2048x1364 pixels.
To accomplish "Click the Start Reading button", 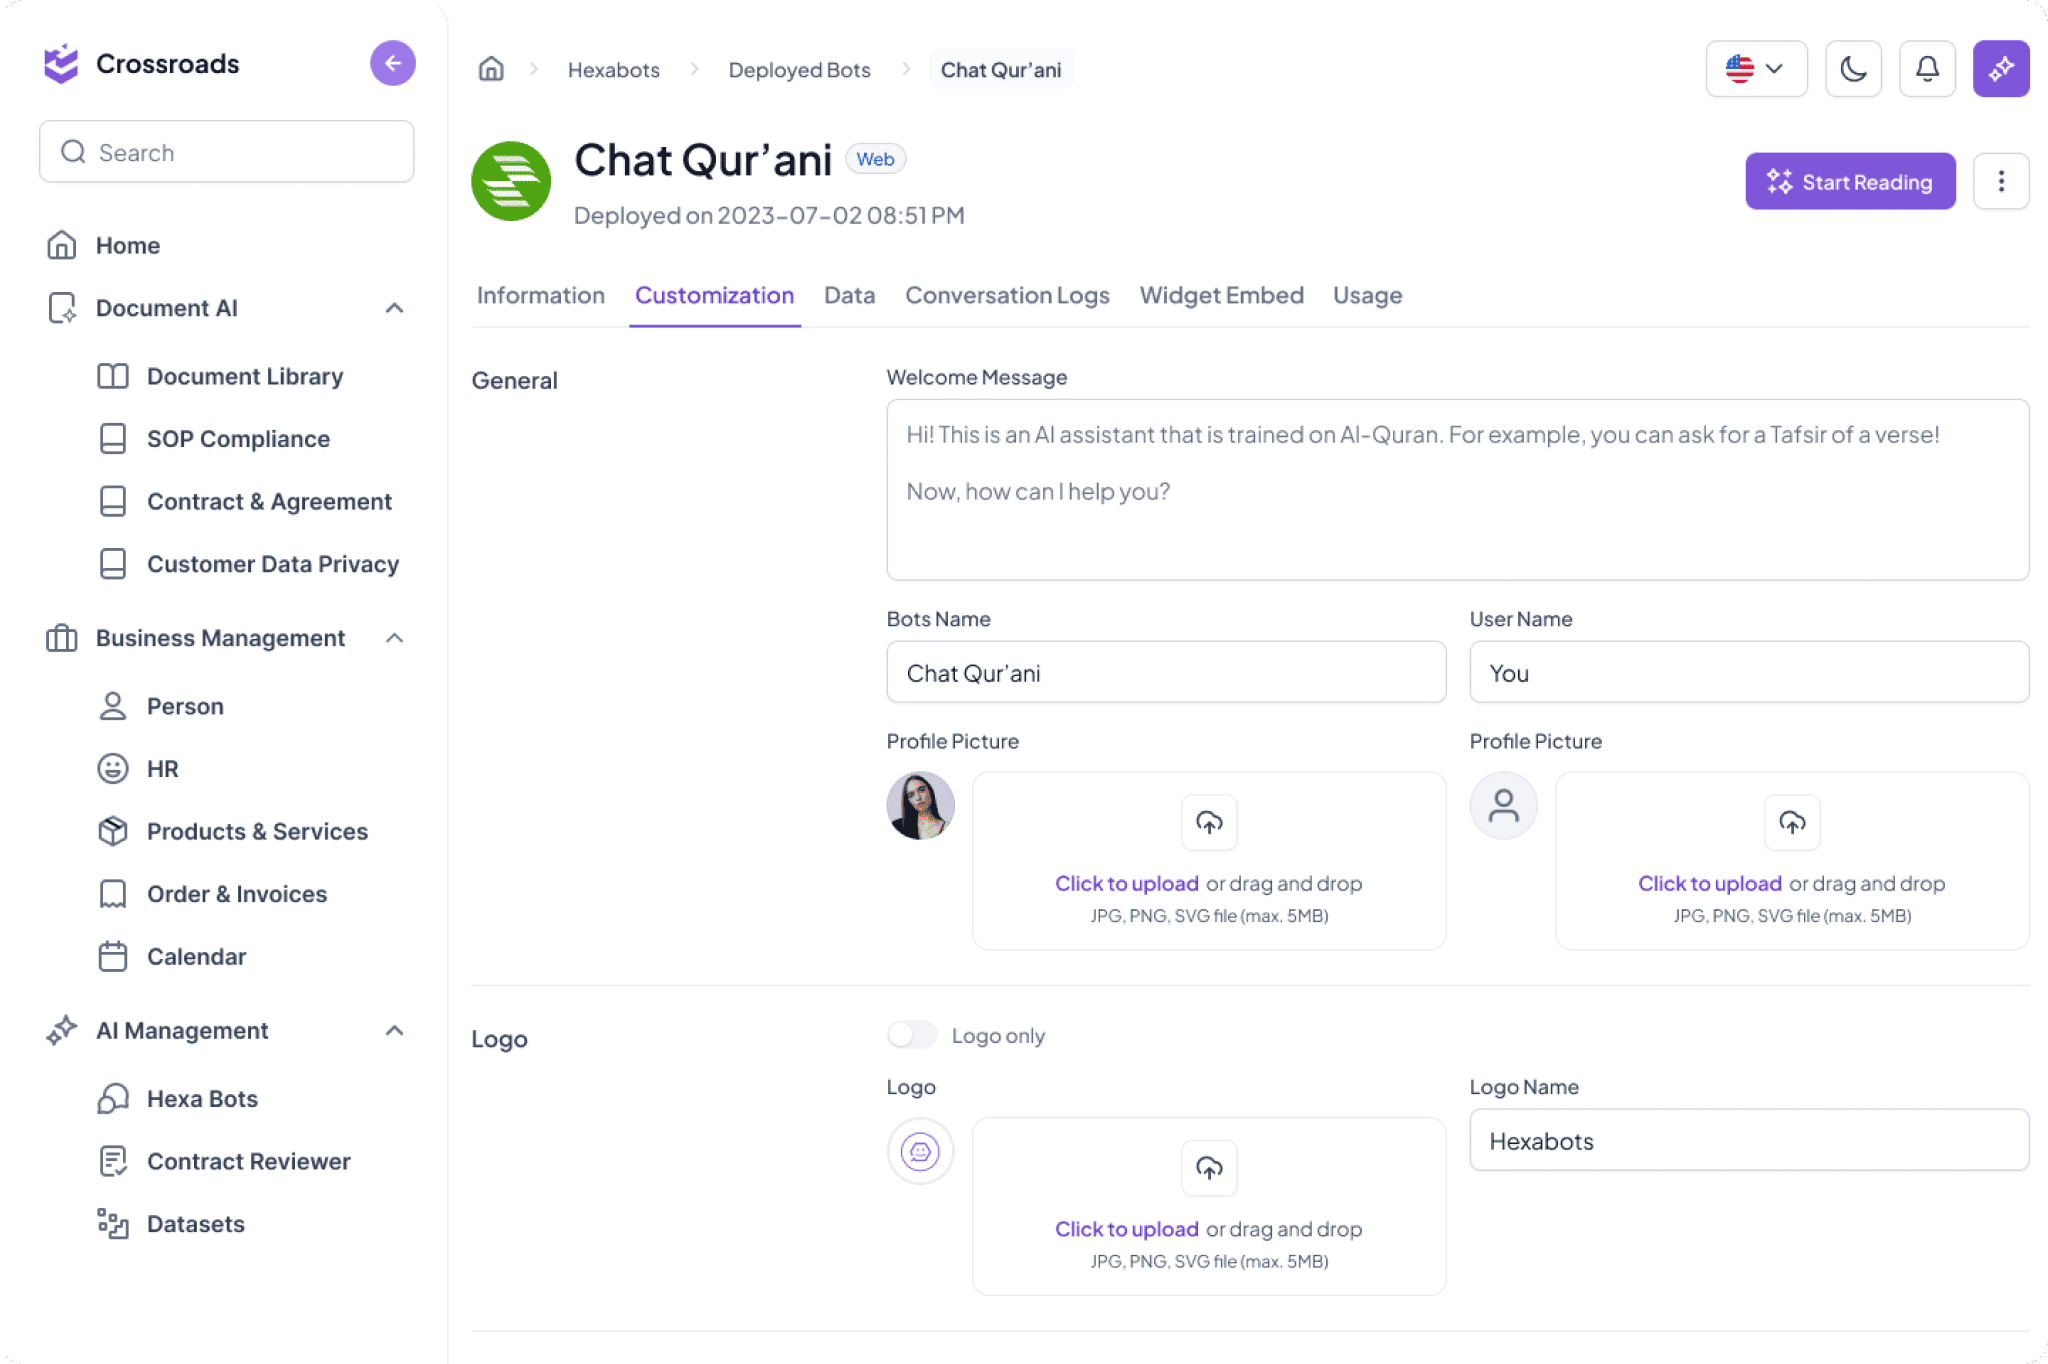I will pyautogui.click(x=1849, y=181).
